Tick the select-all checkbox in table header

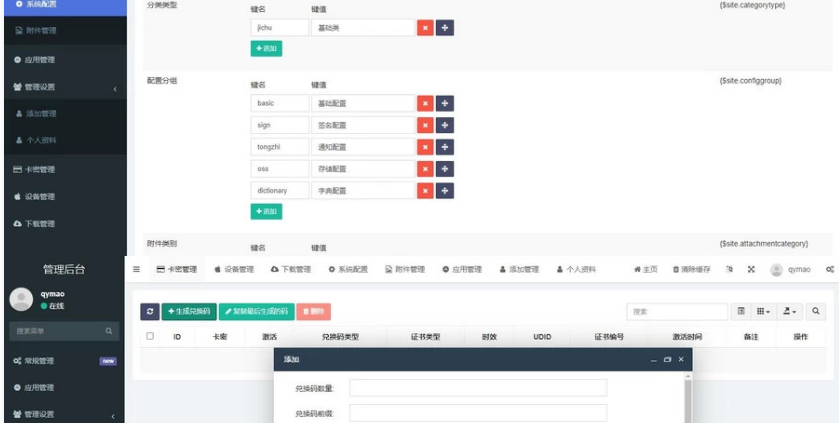[150, 337]
